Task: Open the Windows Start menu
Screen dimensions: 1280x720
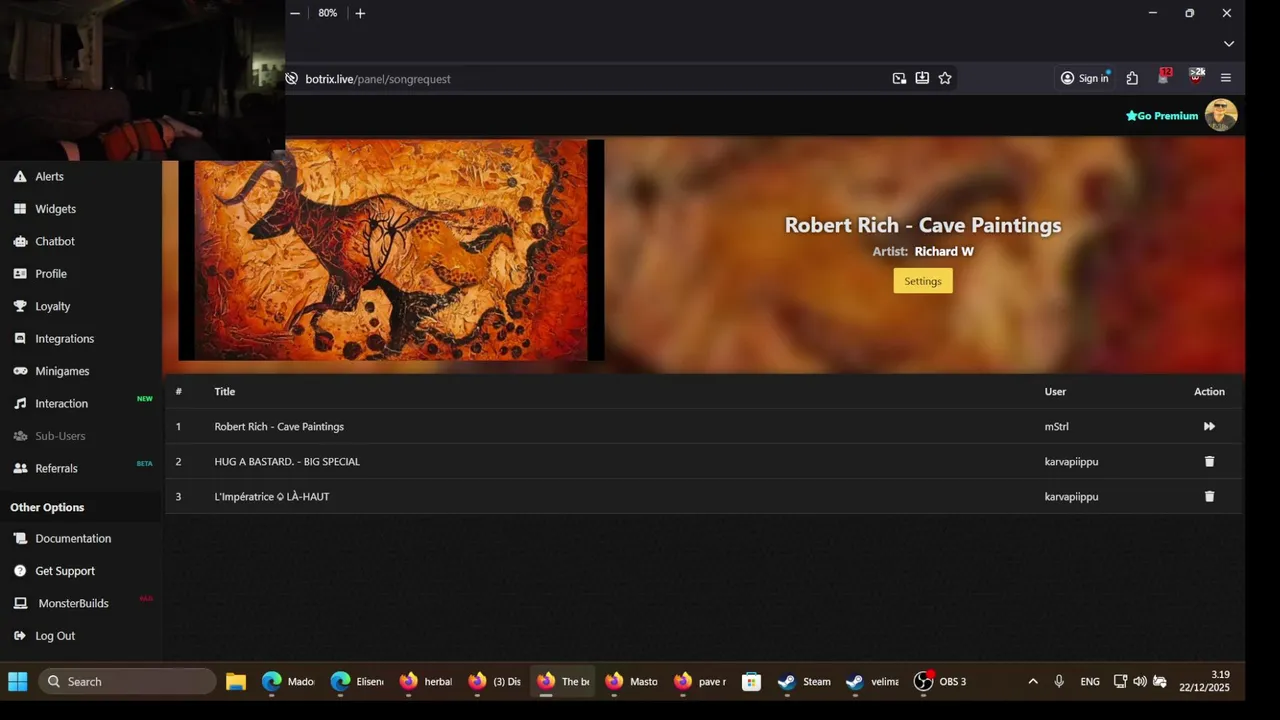Action: coord(18,682)
